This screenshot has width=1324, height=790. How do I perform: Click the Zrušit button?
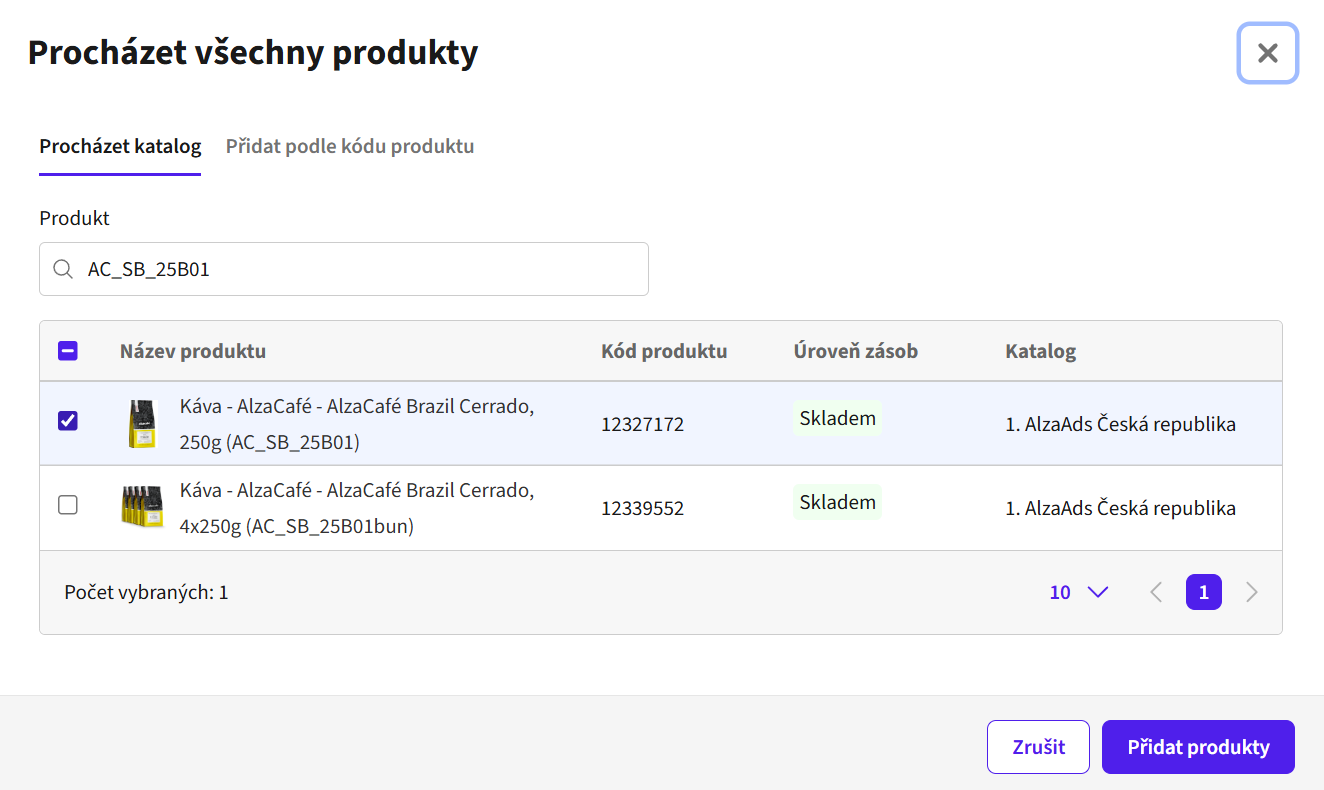pyautogui.click(x=1038, y=747)
